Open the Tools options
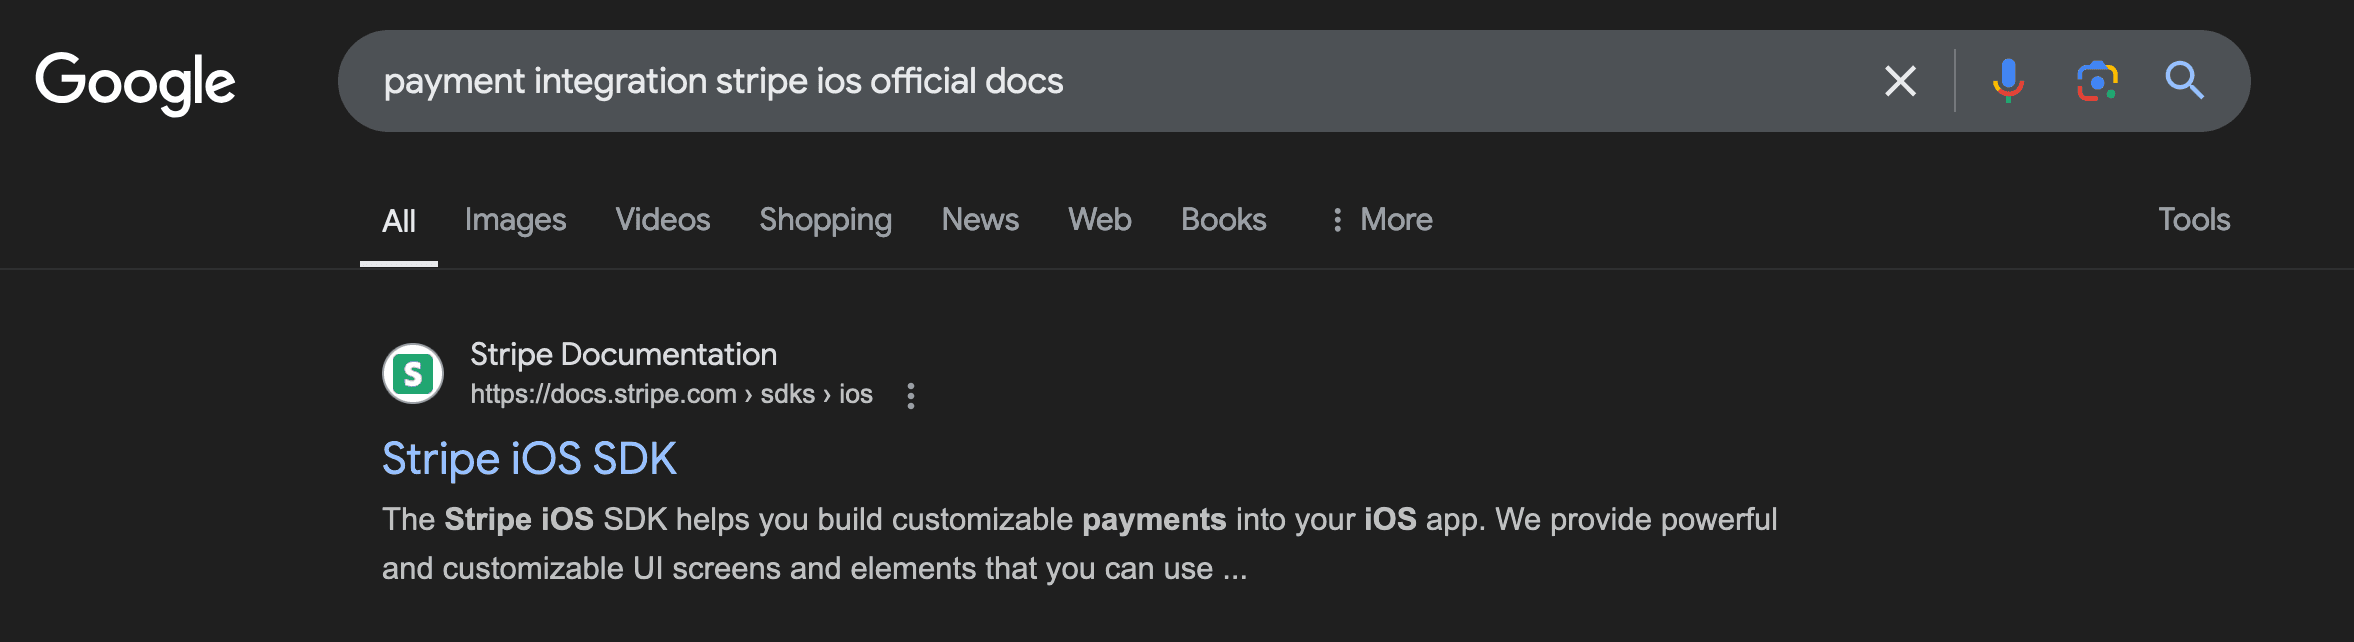Screen dimensions: 2354x642 pos(2194,219)
